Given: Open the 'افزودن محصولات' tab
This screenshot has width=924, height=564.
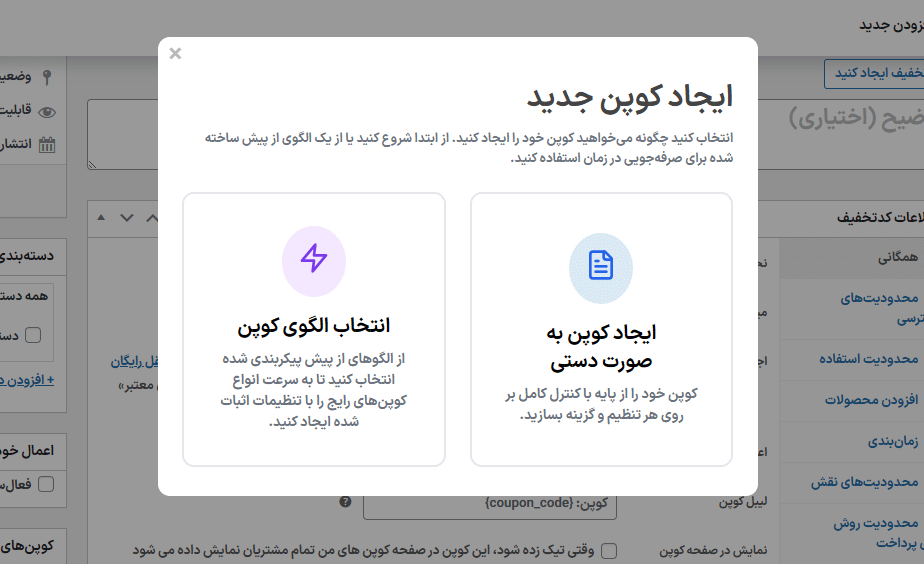Looking at the screenshot, I should (x=852, y=400).
